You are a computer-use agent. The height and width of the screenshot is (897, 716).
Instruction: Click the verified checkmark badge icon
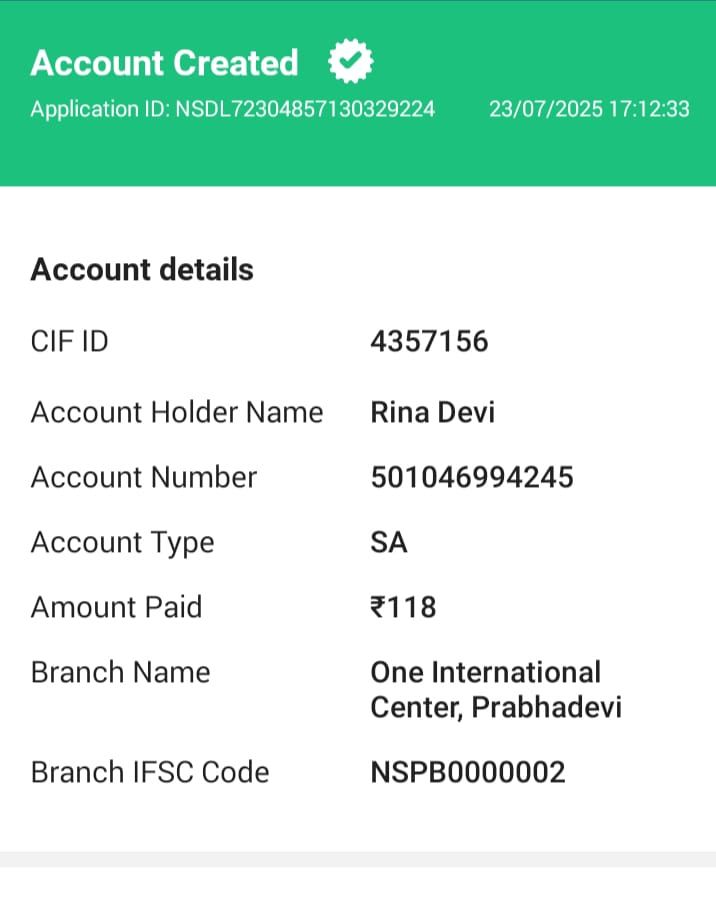coord(351,63)
